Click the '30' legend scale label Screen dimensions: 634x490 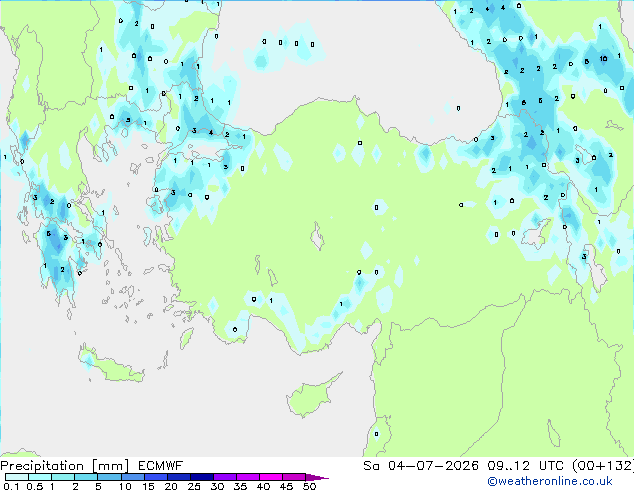pos(217,486)
